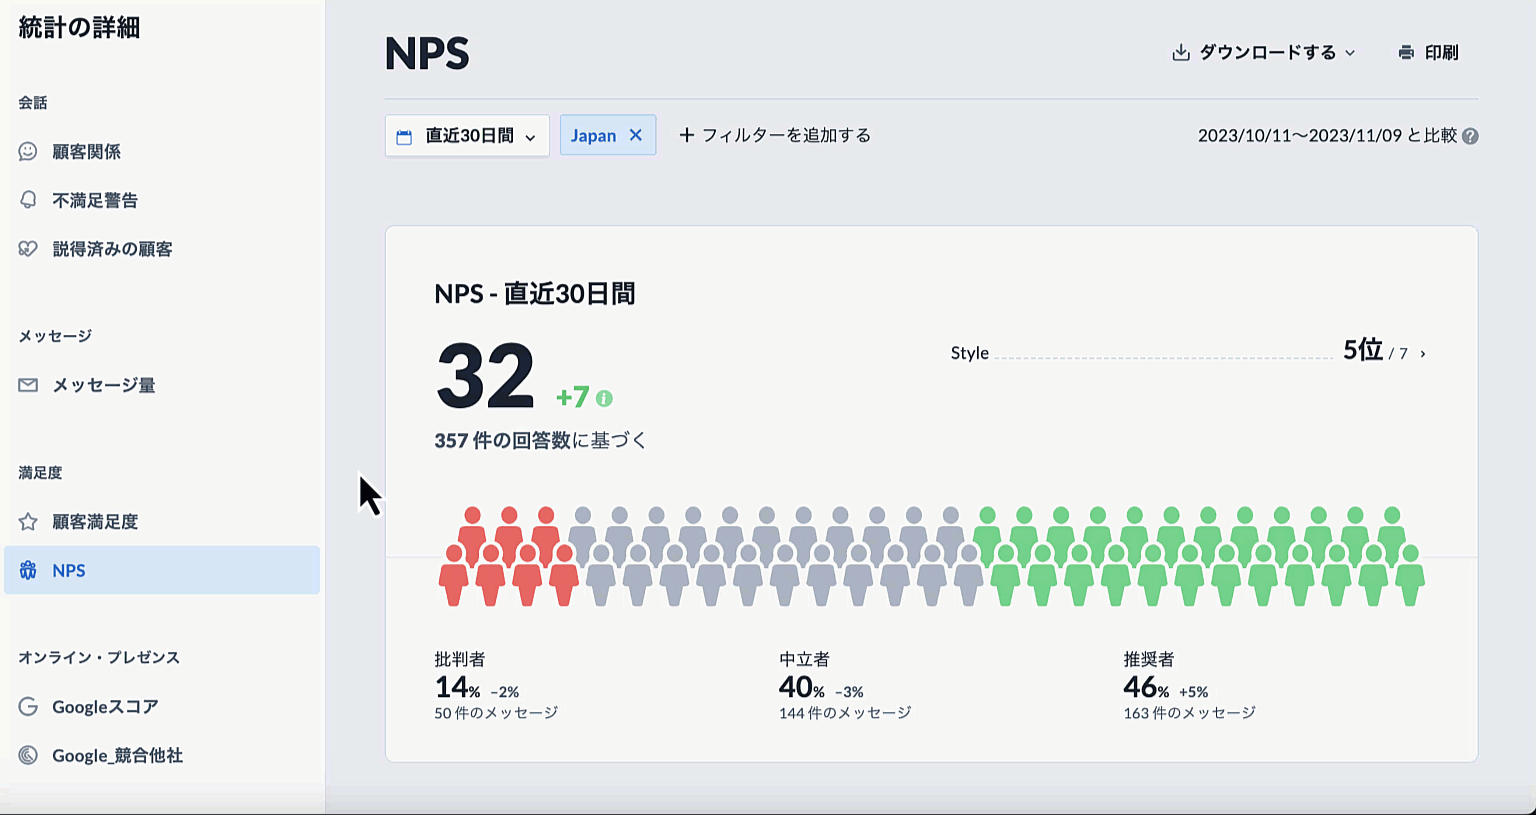The image size is (1536, 815).
Task: Click the 満足度 section label
Action: pyautogui.click(x=40, y=472)
